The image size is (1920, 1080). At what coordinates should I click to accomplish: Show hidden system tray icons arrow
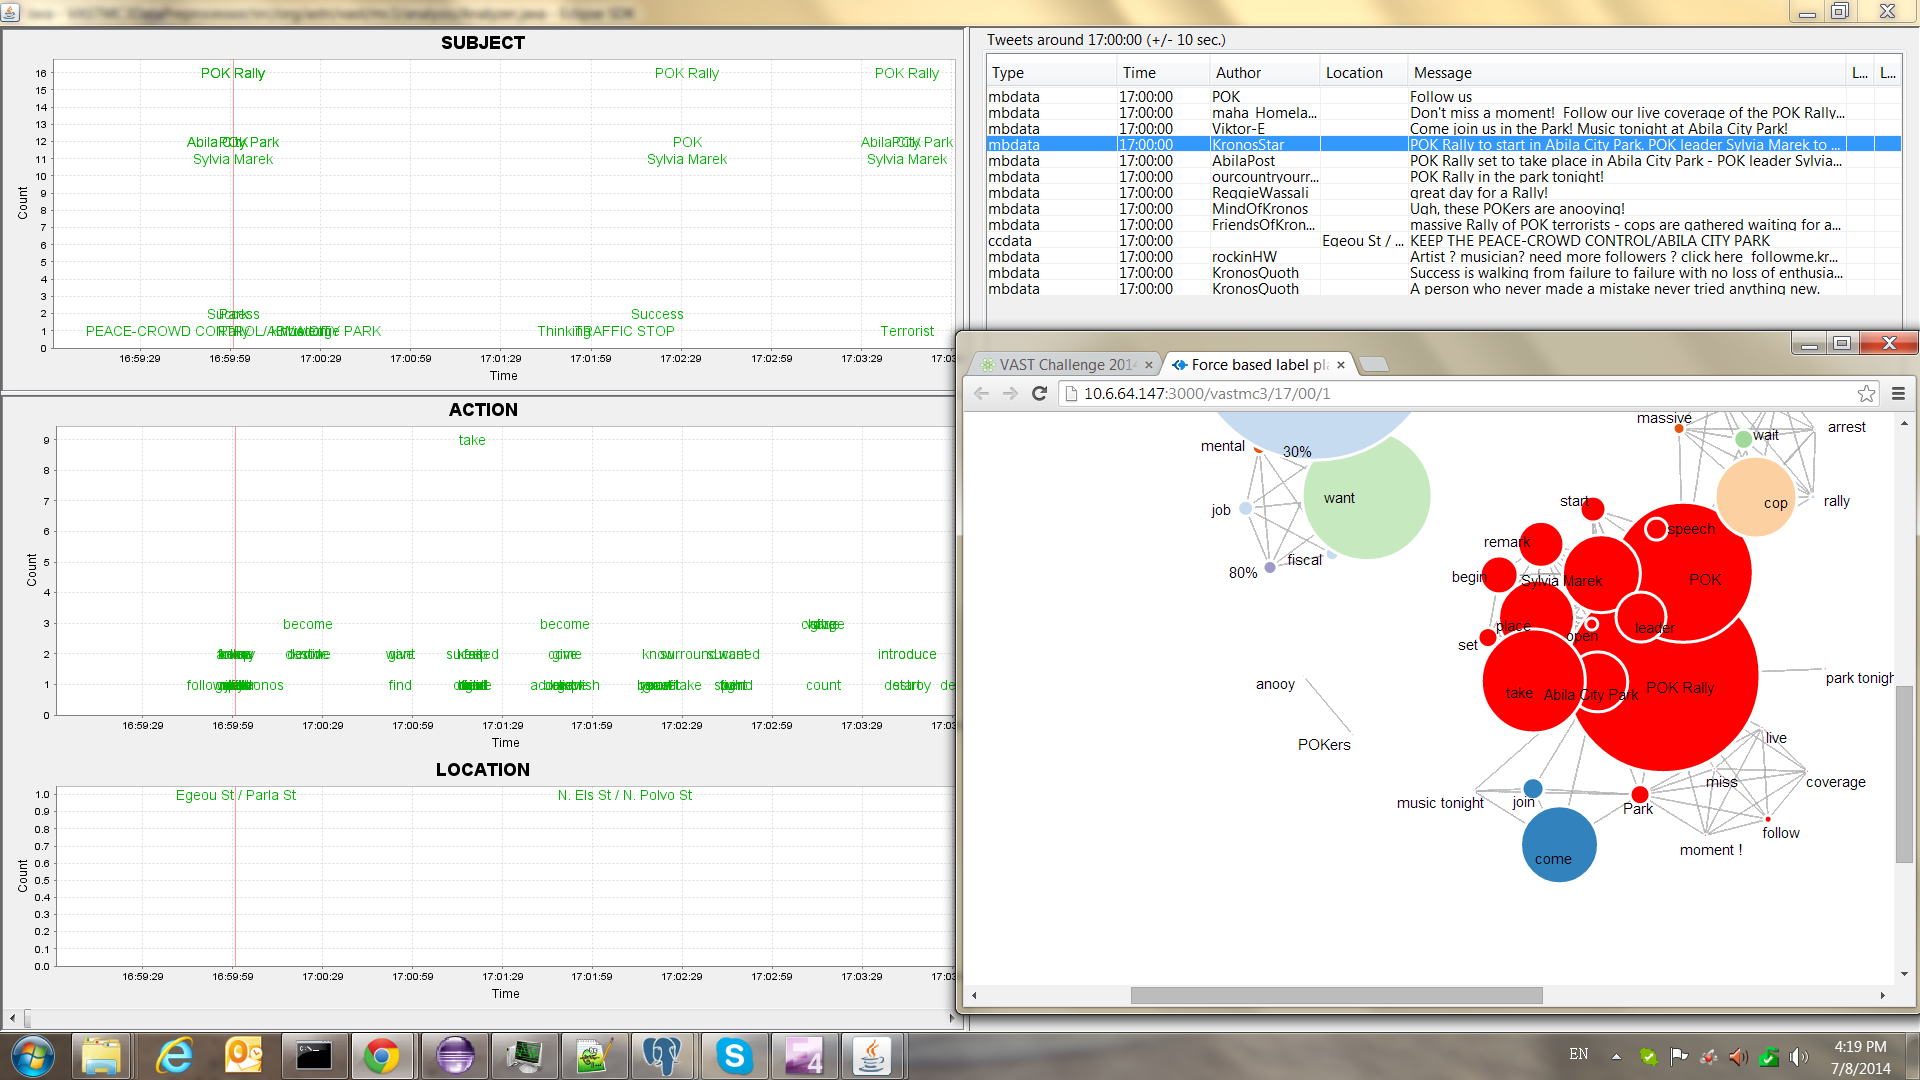pos(1616,1056)
